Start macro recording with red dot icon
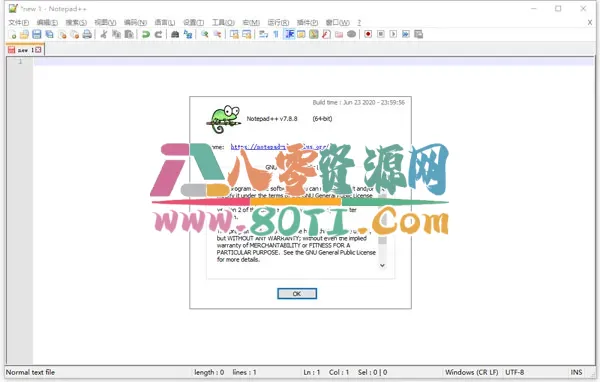 point(368,34)
